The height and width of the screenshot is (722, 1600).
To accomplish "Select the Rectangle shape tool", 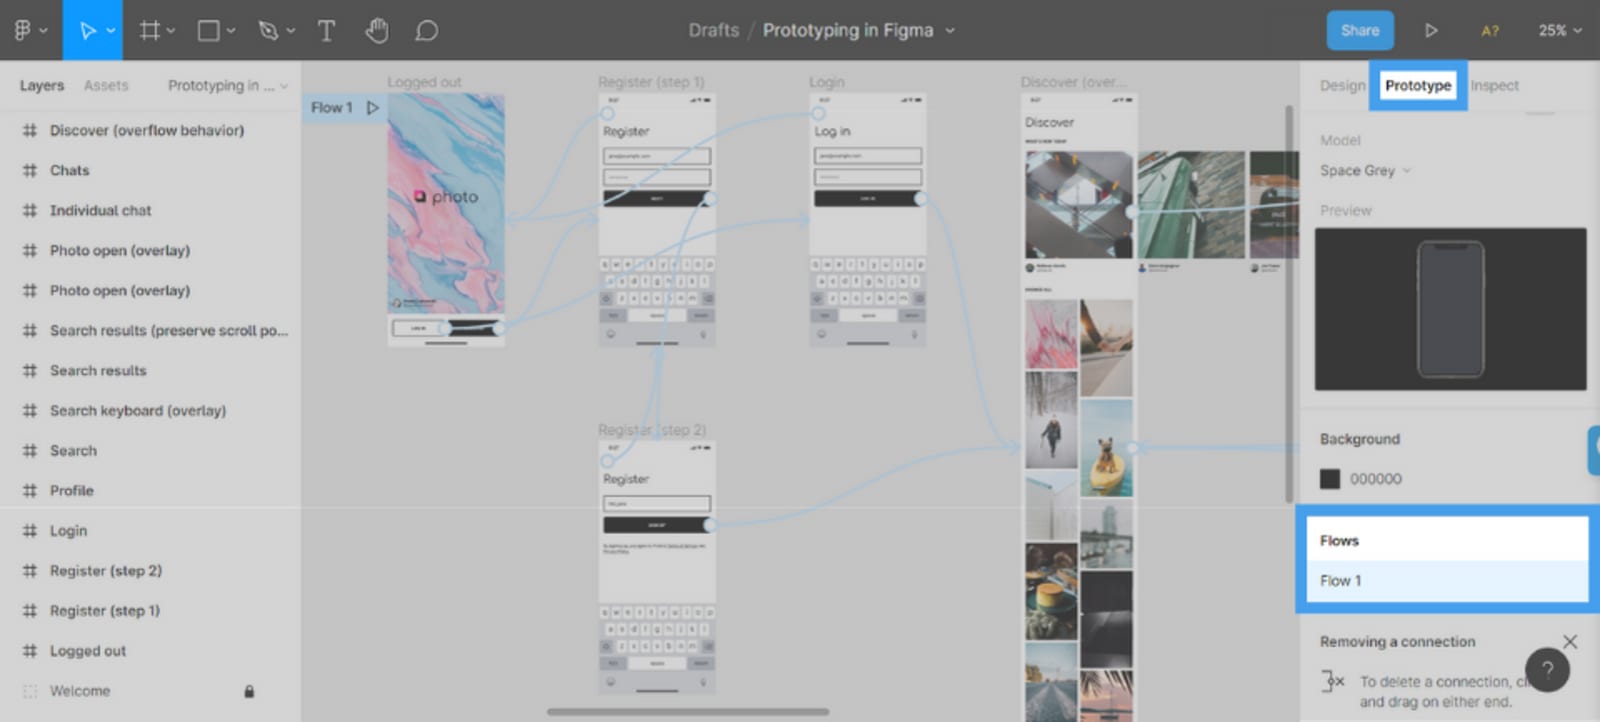I will pyautogui.click(x=209, y=30).
